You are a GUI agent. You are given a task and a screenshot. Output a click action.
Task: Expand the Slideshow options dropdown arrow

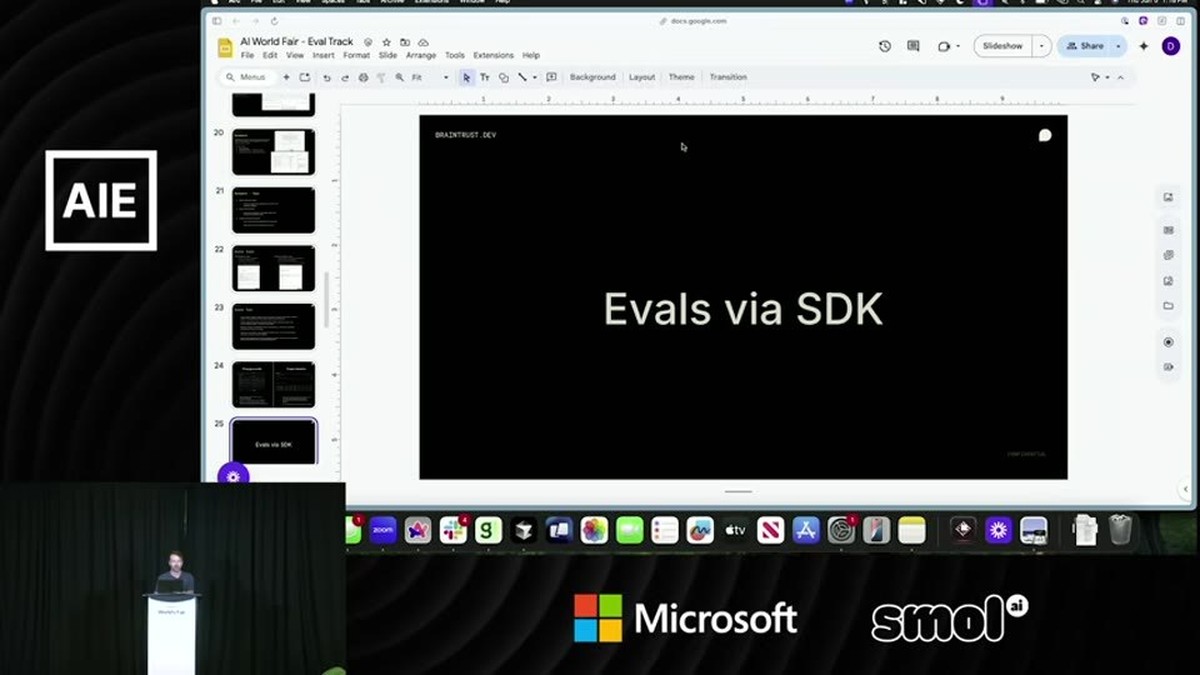(x=1042, y=46)
